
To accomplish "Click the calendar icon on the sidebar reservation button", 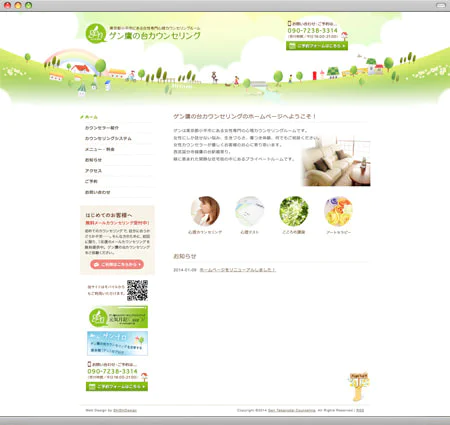I will 92,387.
